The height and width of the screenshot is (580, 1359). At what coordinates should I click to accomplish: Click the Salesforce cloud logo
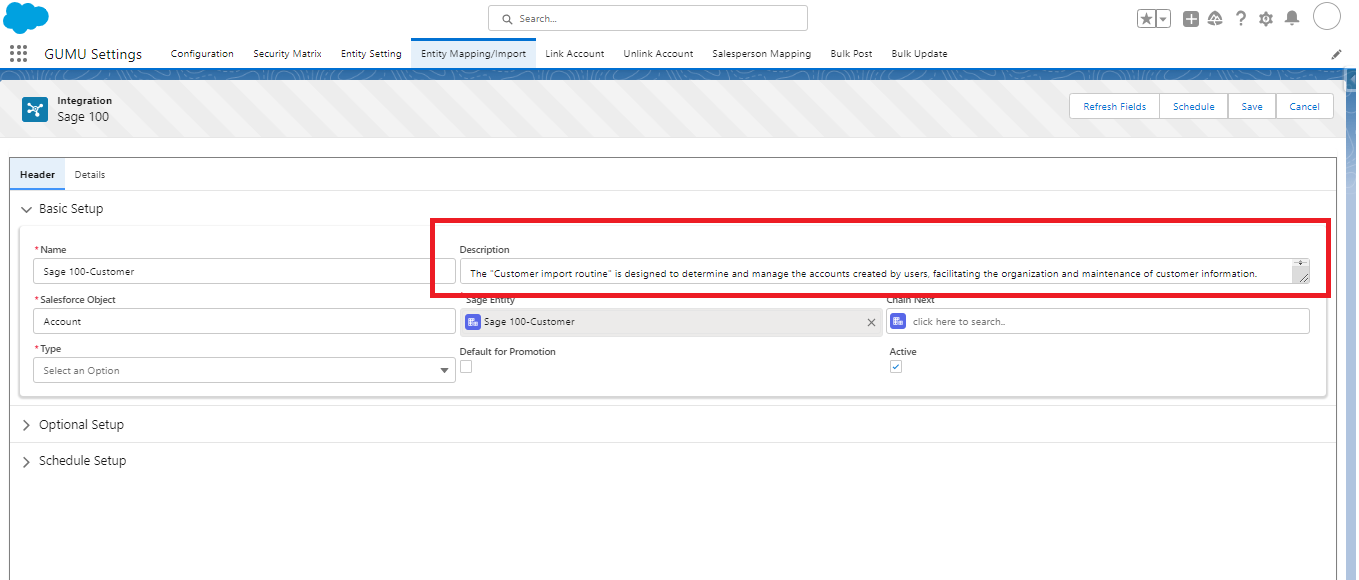[26, 18]
